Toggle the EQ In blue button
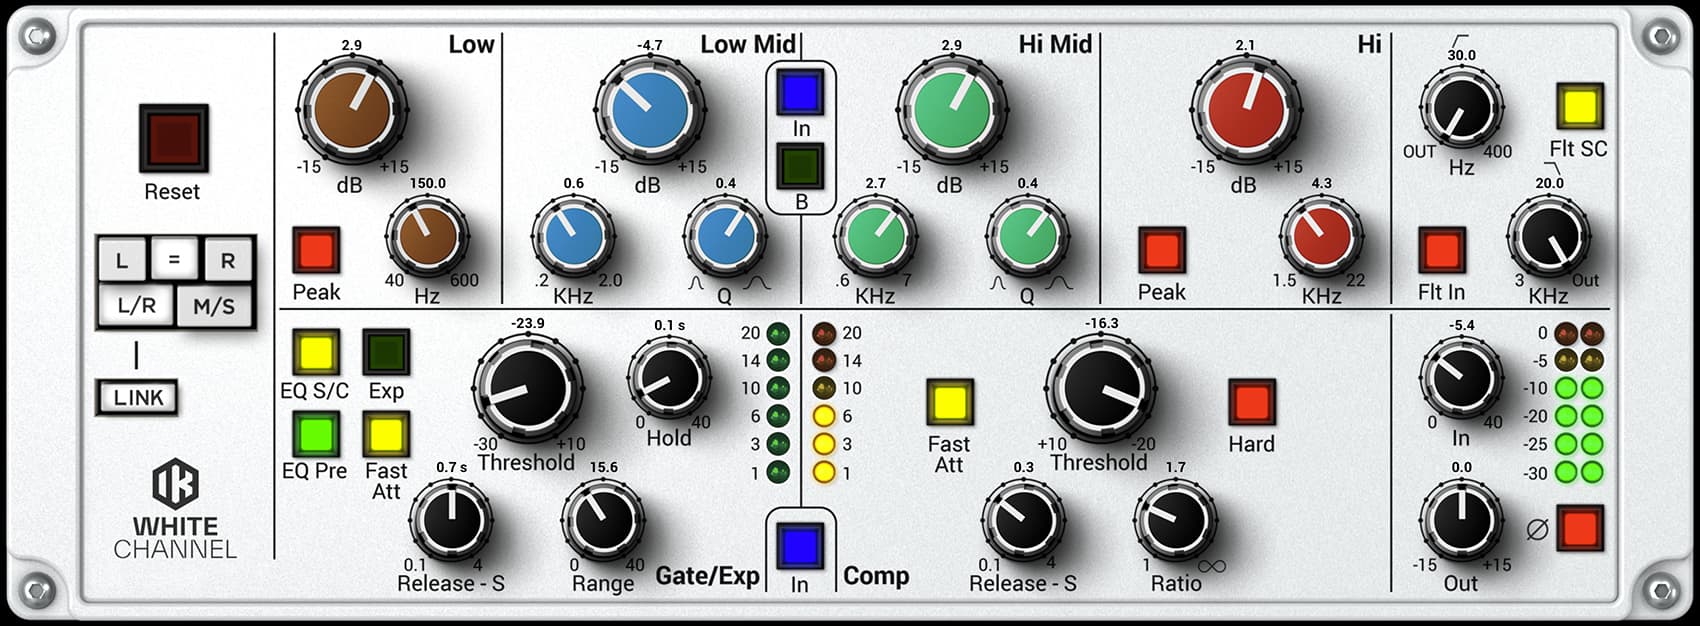This screenshot has width=1700, height=626. tap(801, 93)
